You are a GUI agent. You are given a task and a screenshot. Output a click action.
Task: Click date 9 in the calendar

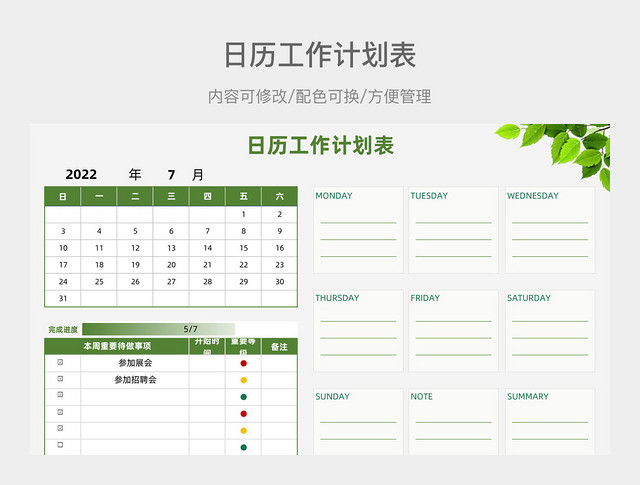coord(280,231)
